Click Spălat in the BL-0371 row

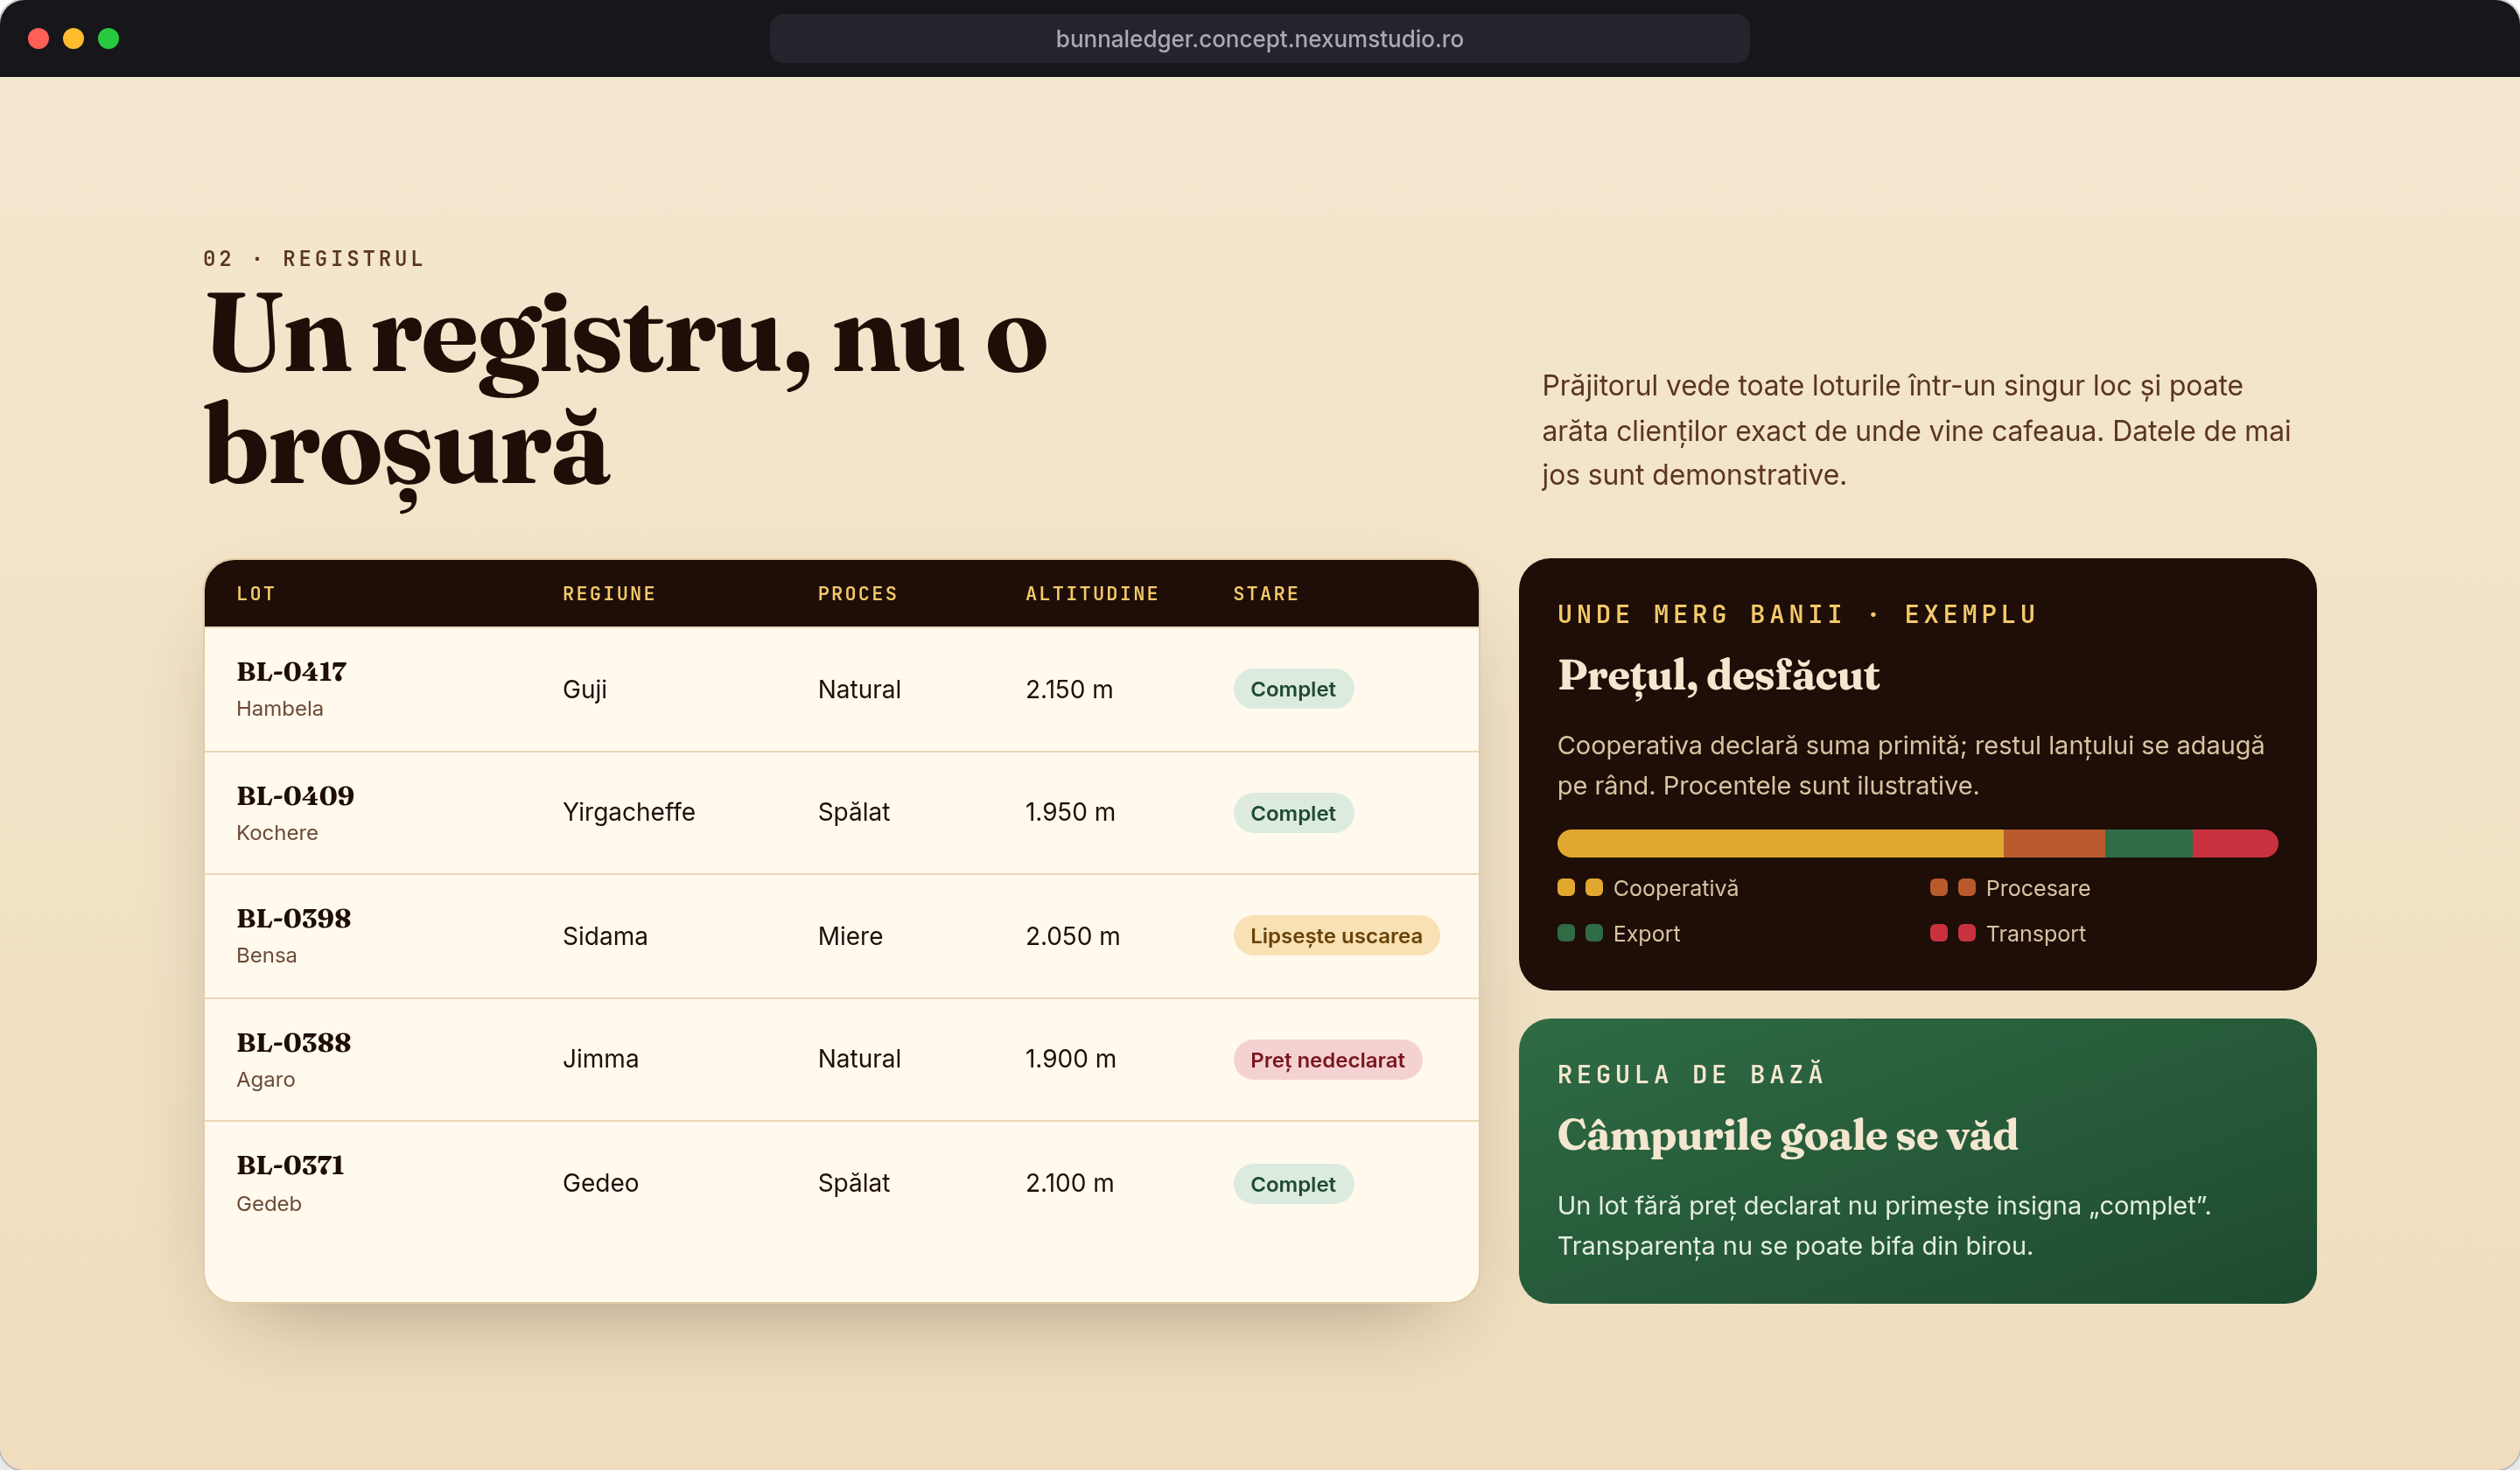853,1183
